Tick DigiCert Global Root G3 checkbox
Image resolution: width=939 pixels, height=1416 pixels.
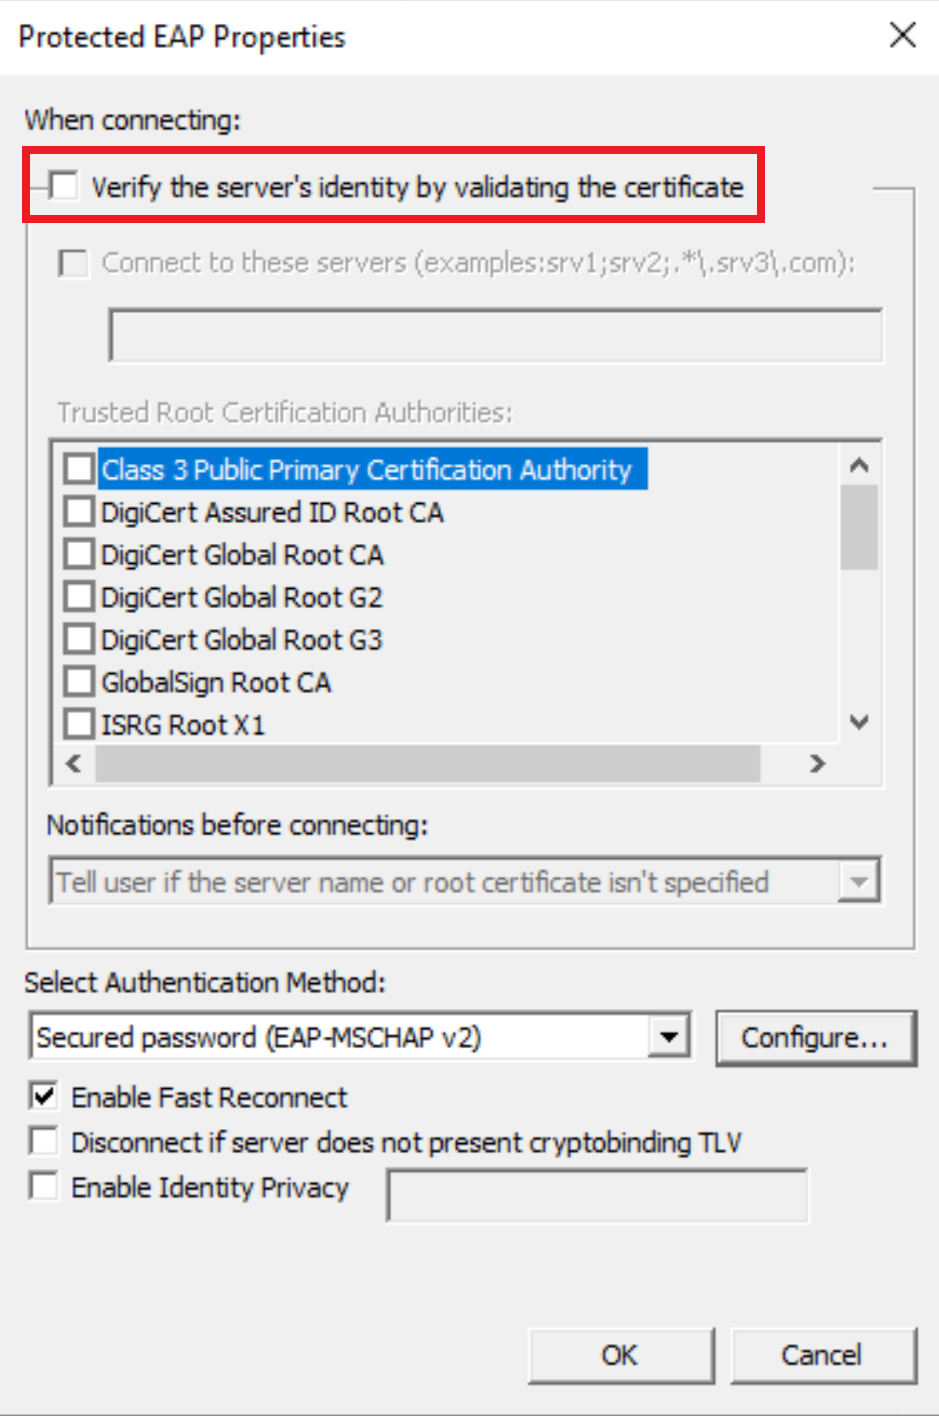tap(79, 639)
